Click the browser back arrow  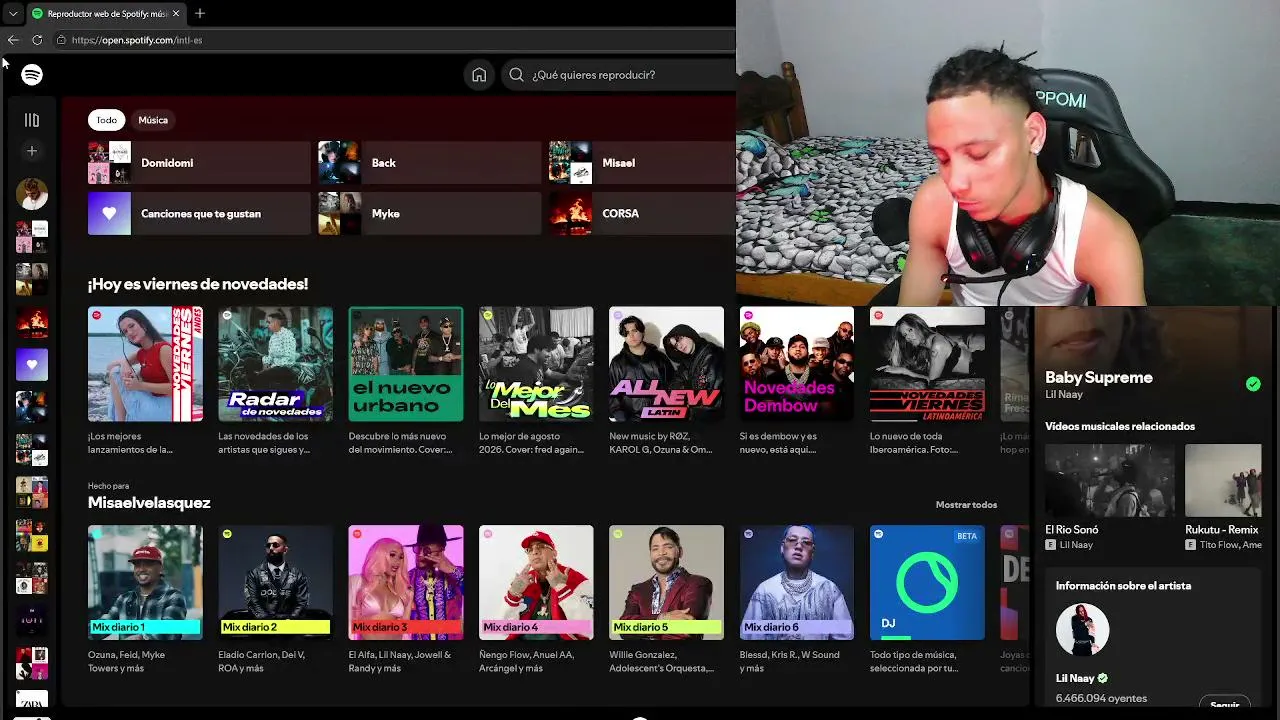pos(13,40)
